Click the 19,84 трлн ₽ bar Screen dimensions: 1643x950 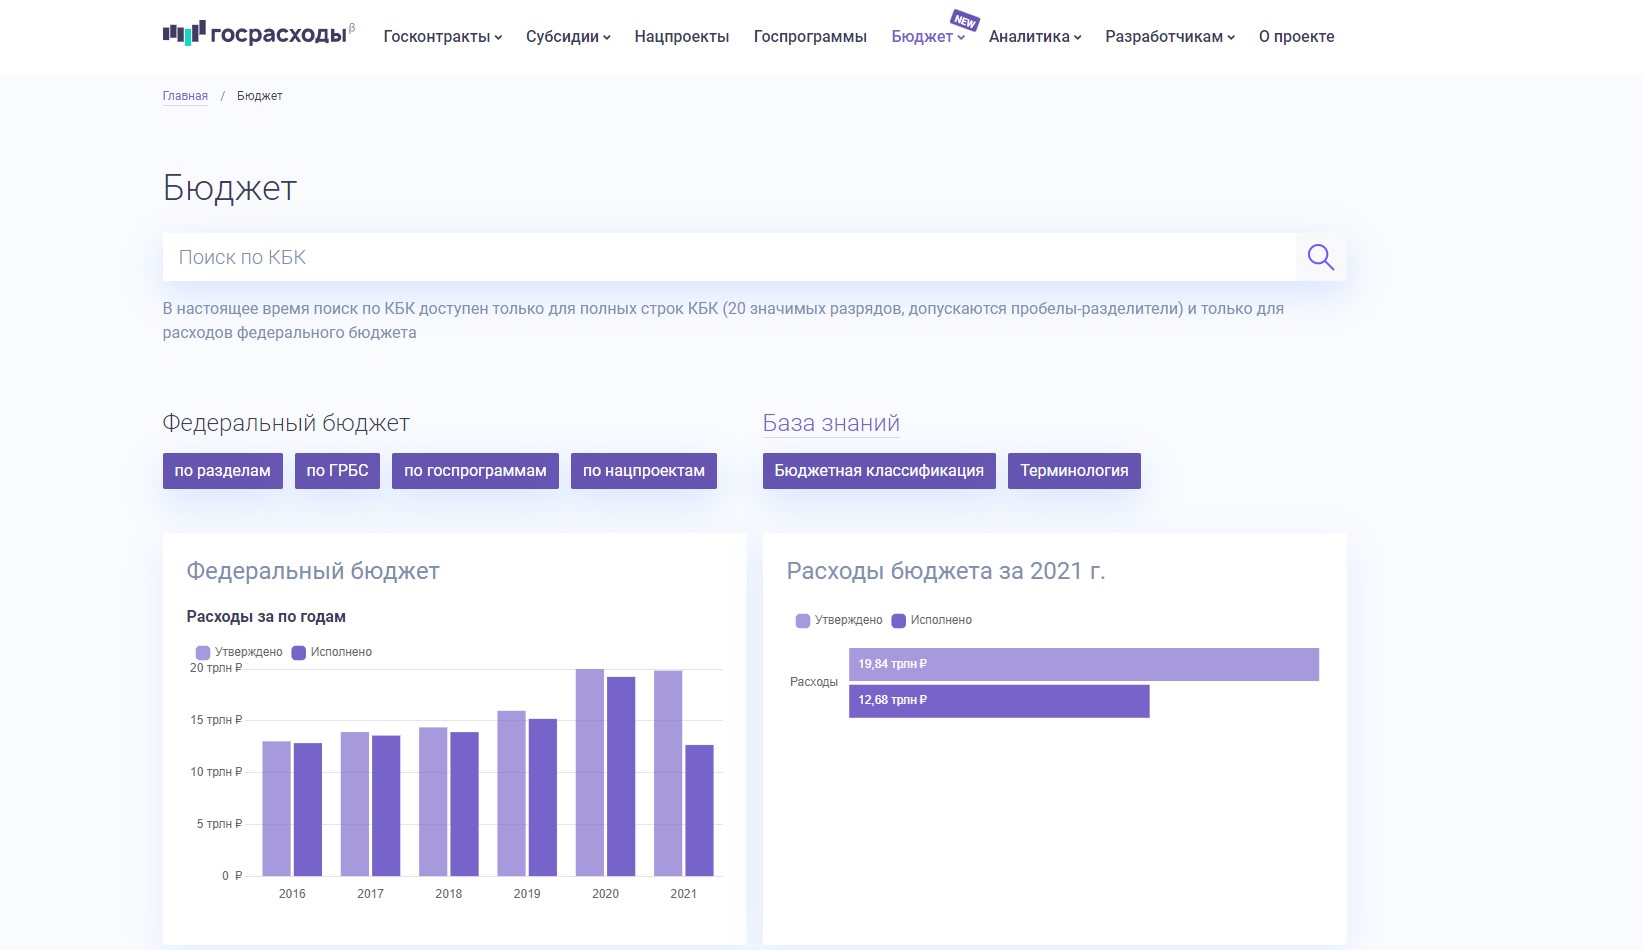coord(1084,664)
